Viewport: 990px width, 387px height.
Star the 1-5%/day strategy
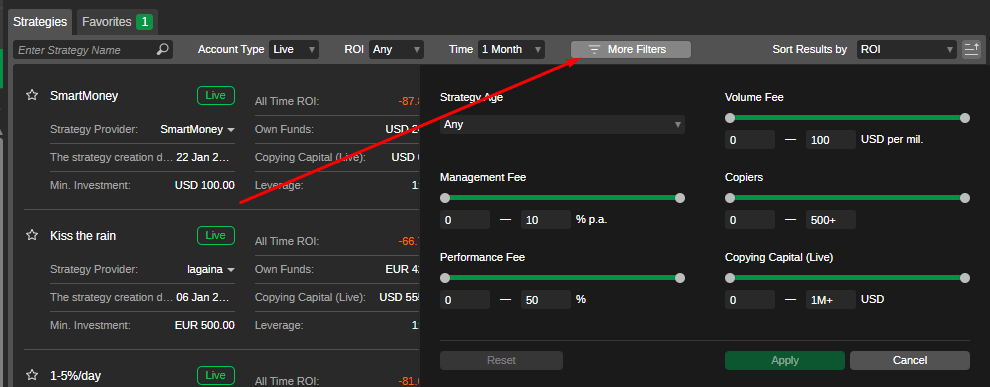click(x=32, y=376)
